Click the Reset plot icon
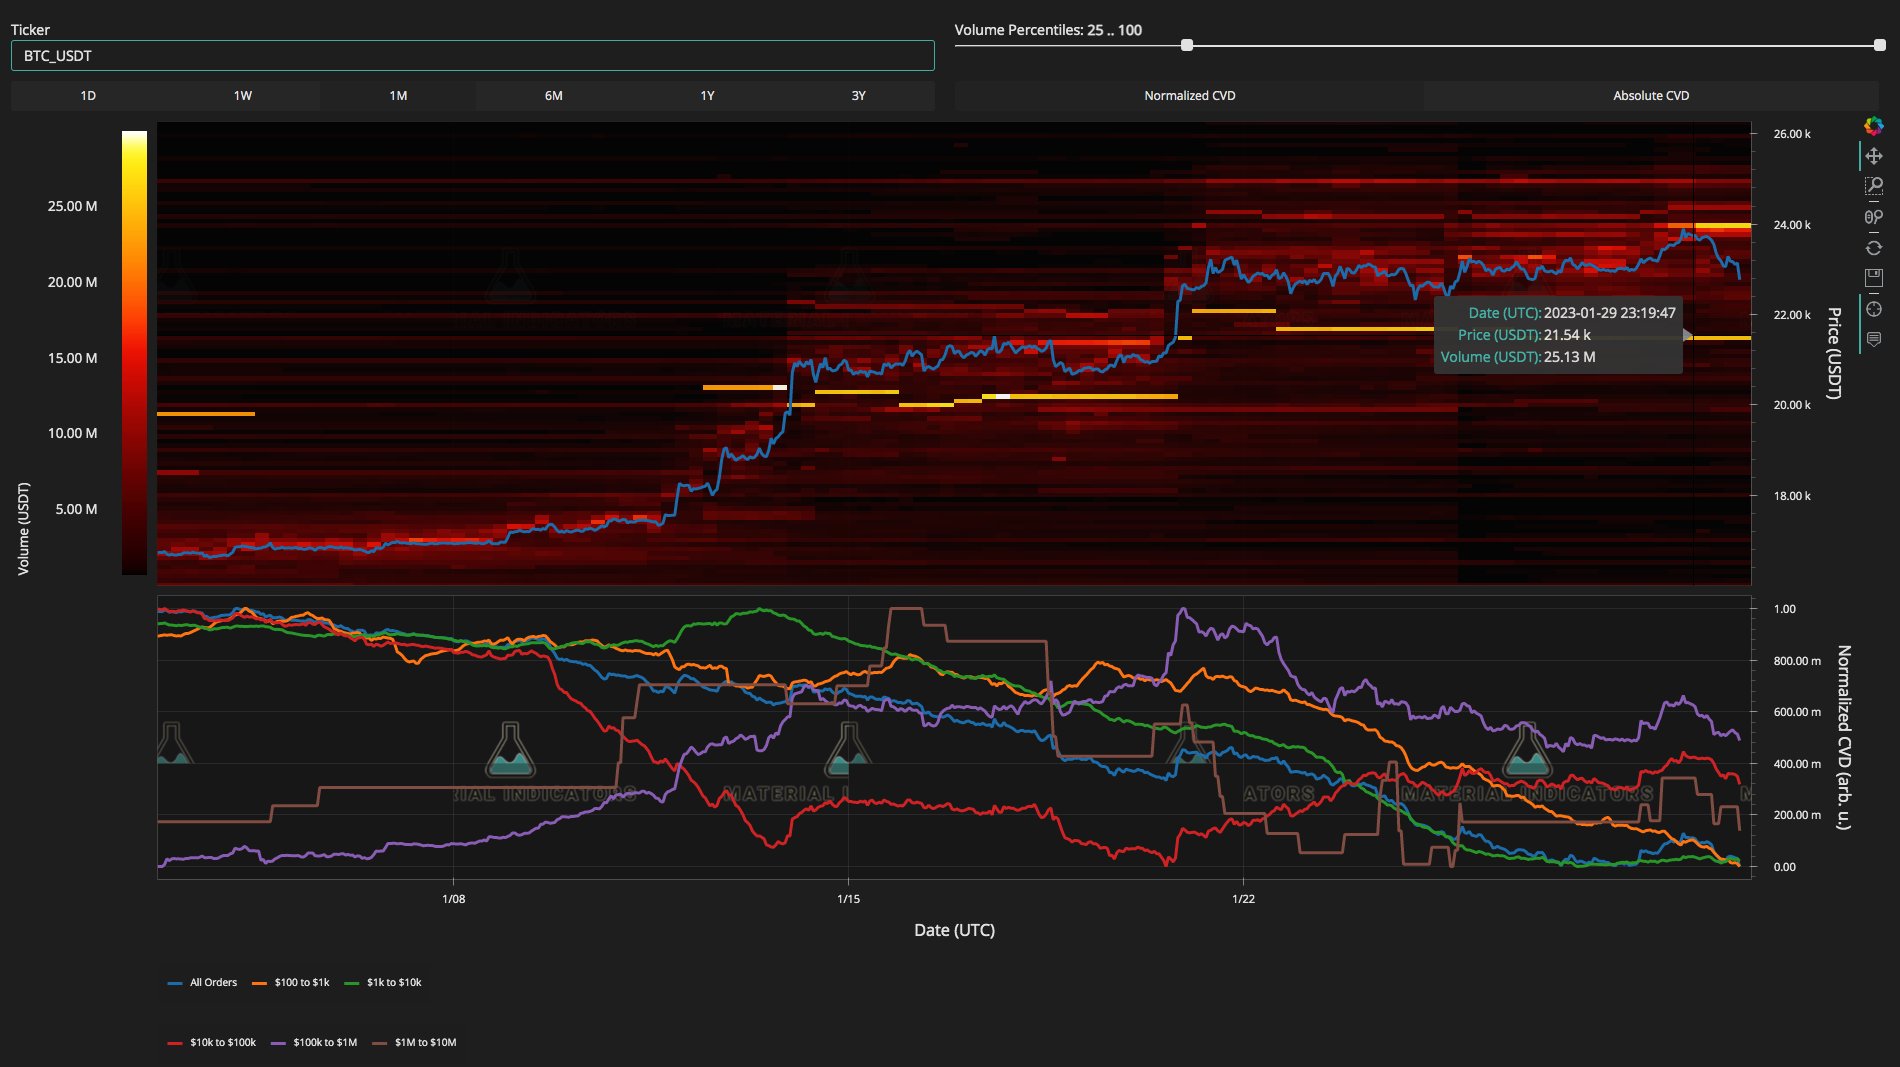Viewport: 1900px width, 1067px height. tap(1874, 247)
